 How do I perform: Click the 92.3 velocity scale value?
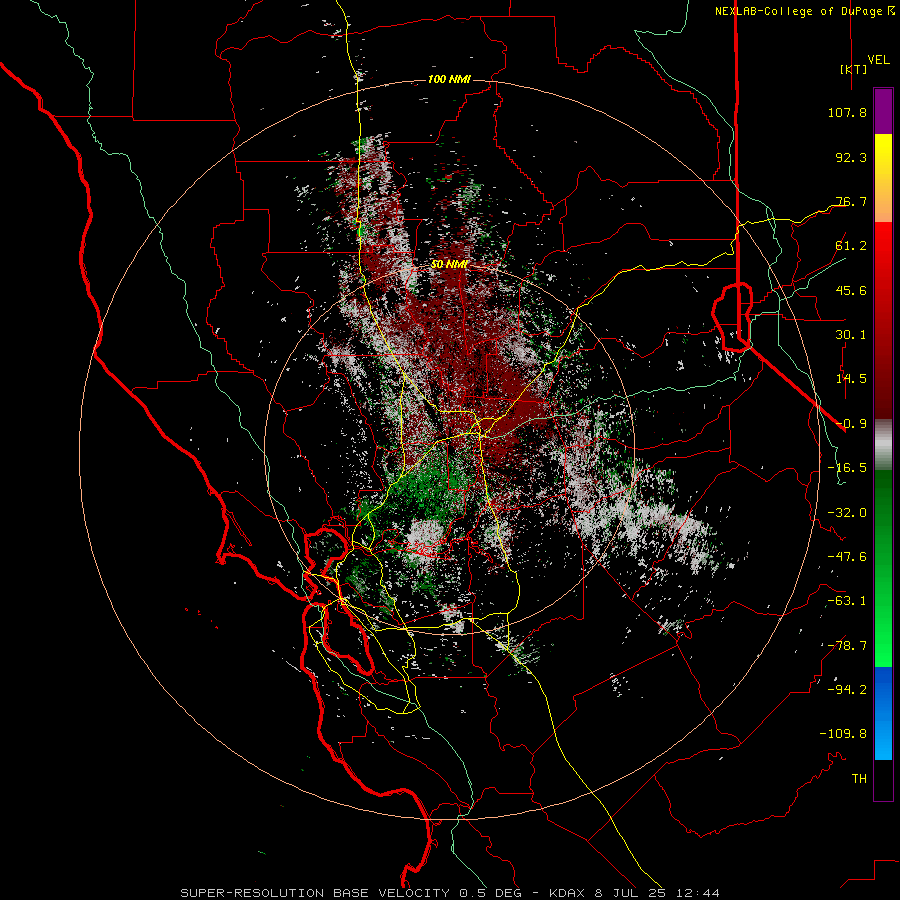tap(851, 157)
